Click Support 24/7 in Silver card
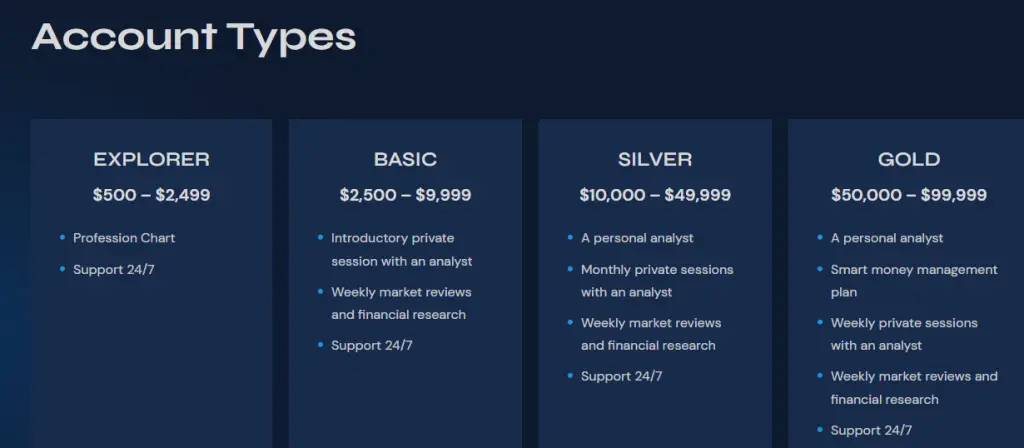Screen dimensions: 1024x448 [622, 376]
